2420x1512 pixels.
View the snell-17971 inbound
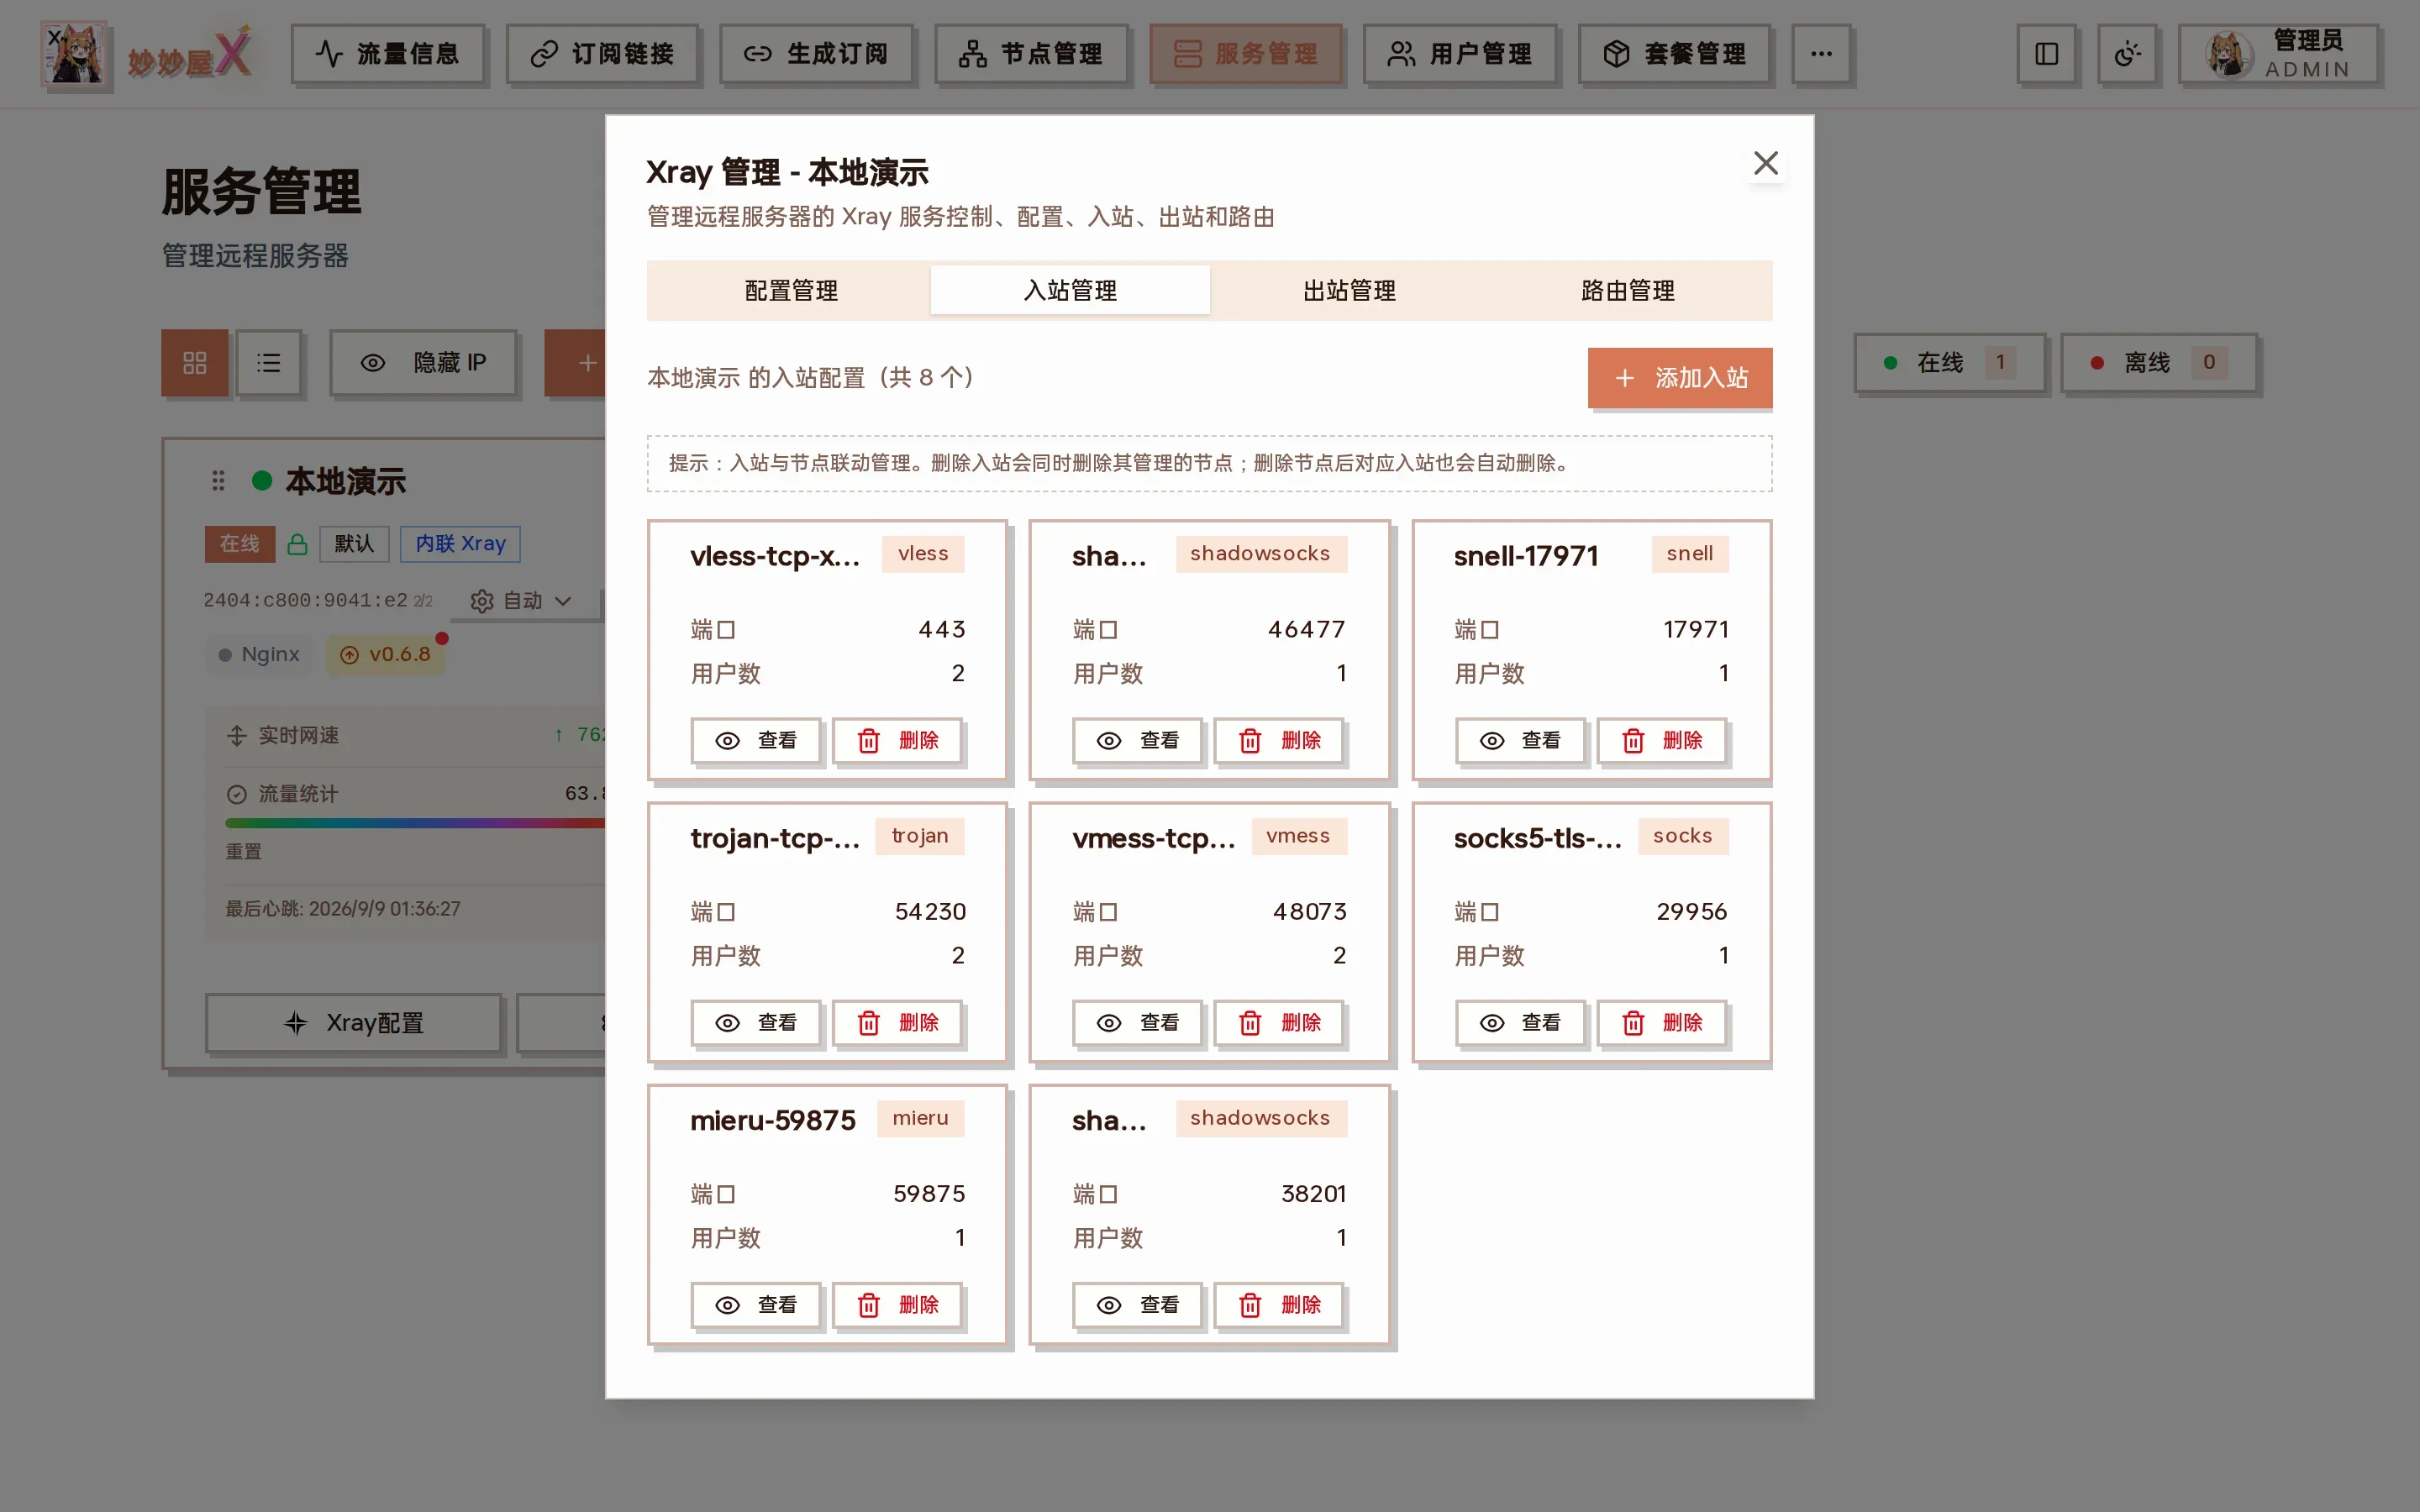click(x=1520, y=741)
